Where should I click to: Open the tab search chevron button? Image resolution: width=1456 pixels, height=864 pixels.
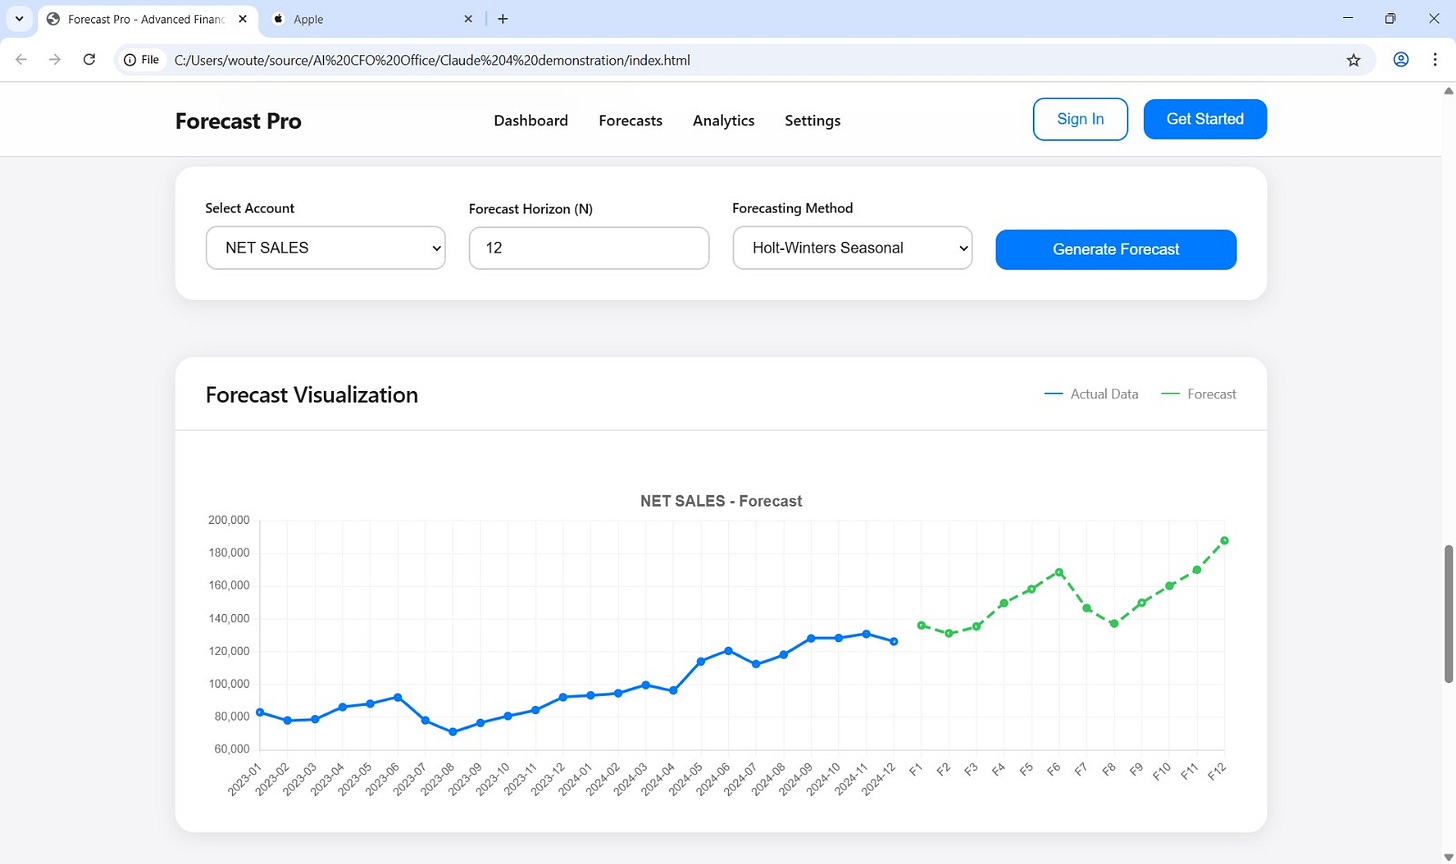coord(18,19)
